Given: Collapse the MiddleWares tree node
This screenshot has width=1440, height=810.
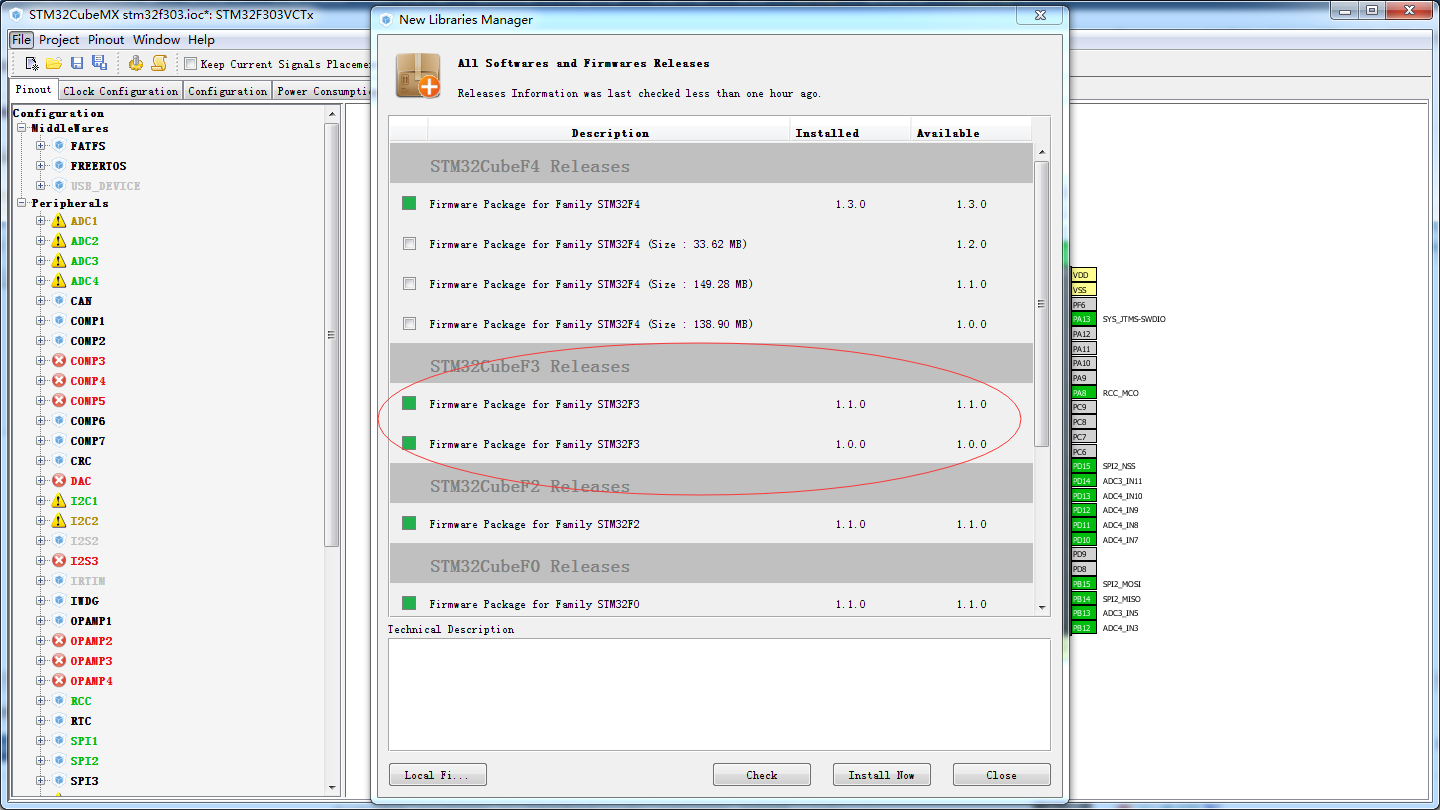Looking at the screenshot, I should click(x=21, y=128).
